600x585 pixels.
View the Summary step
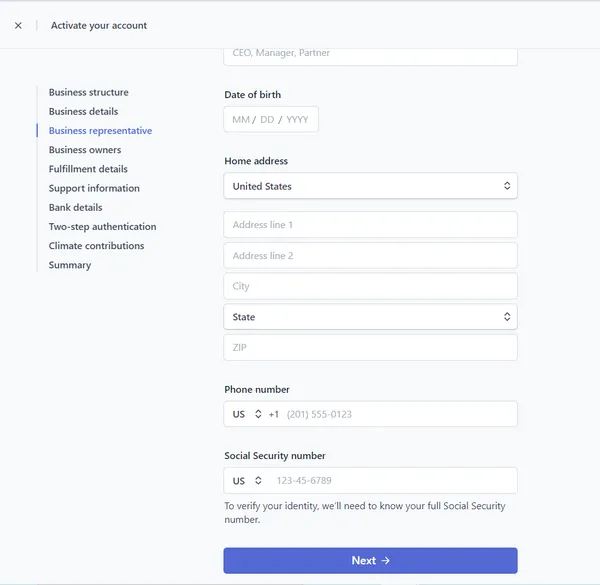pyautogui.click(x=70, y=265)
